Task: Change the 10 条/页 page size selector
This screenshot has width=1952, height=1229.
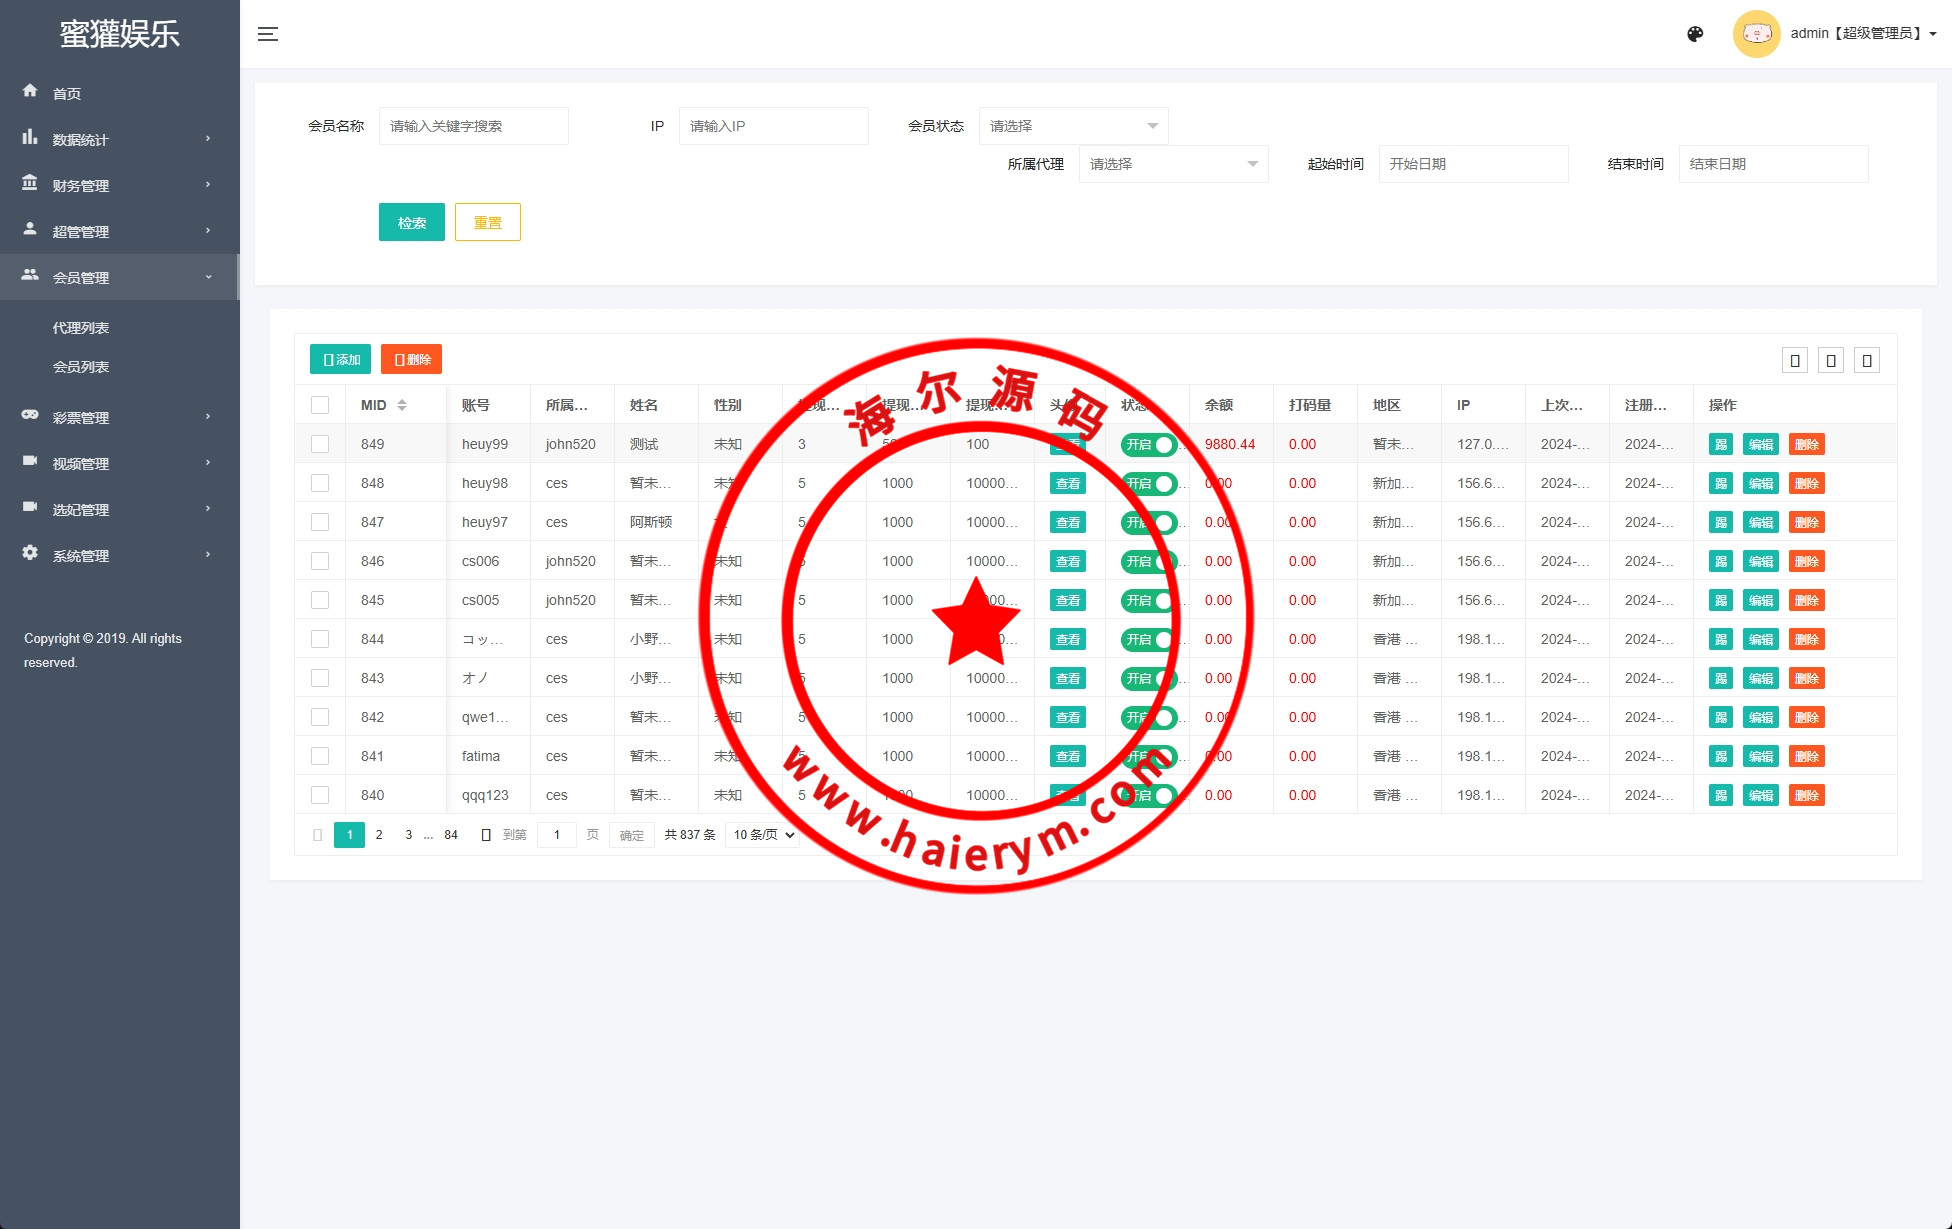Action: [763, 835]
